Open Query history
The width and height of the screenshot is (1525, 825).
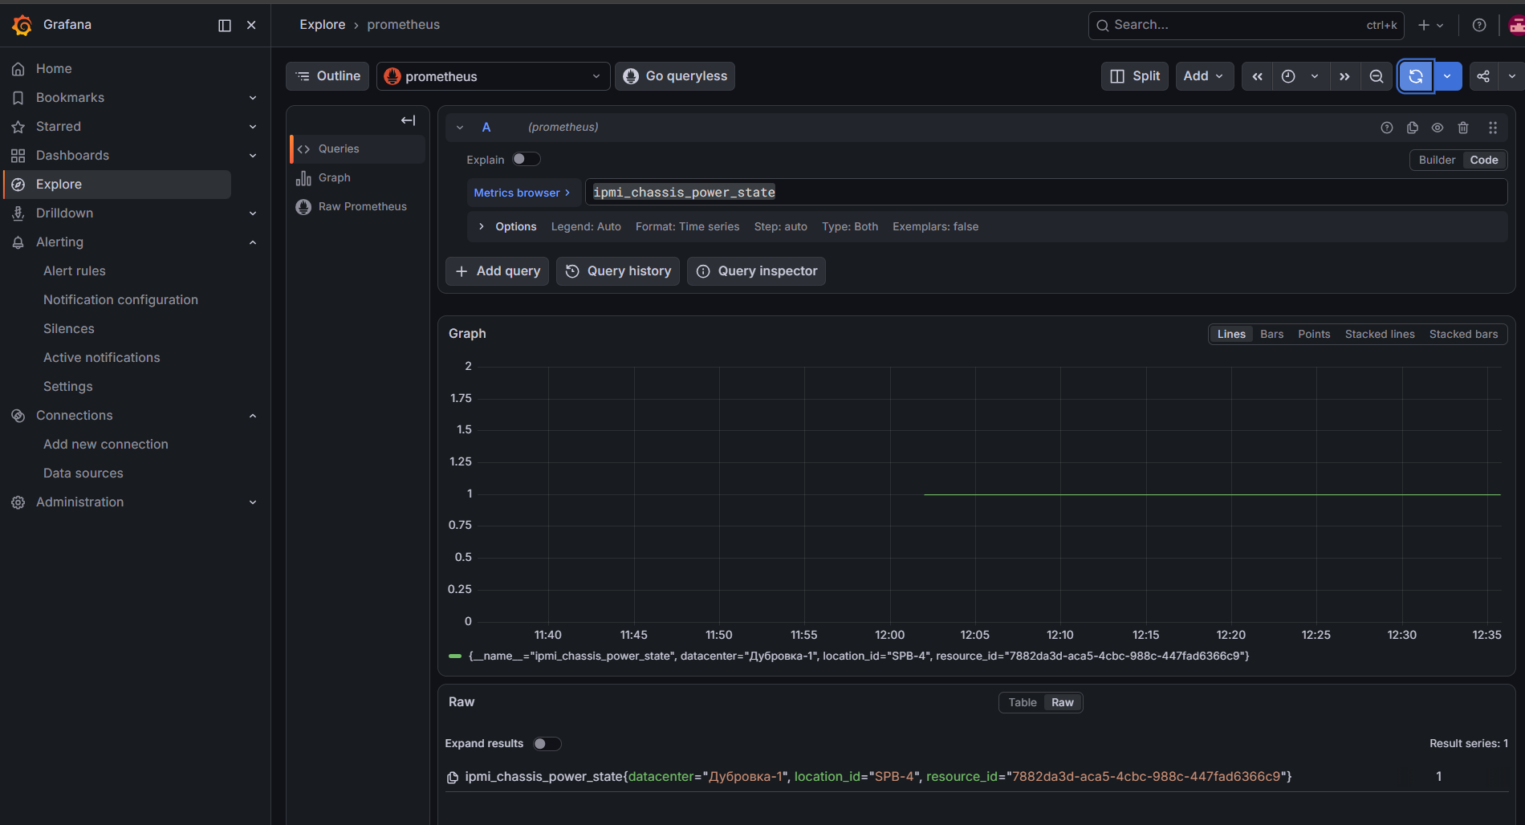click(618, 271)
